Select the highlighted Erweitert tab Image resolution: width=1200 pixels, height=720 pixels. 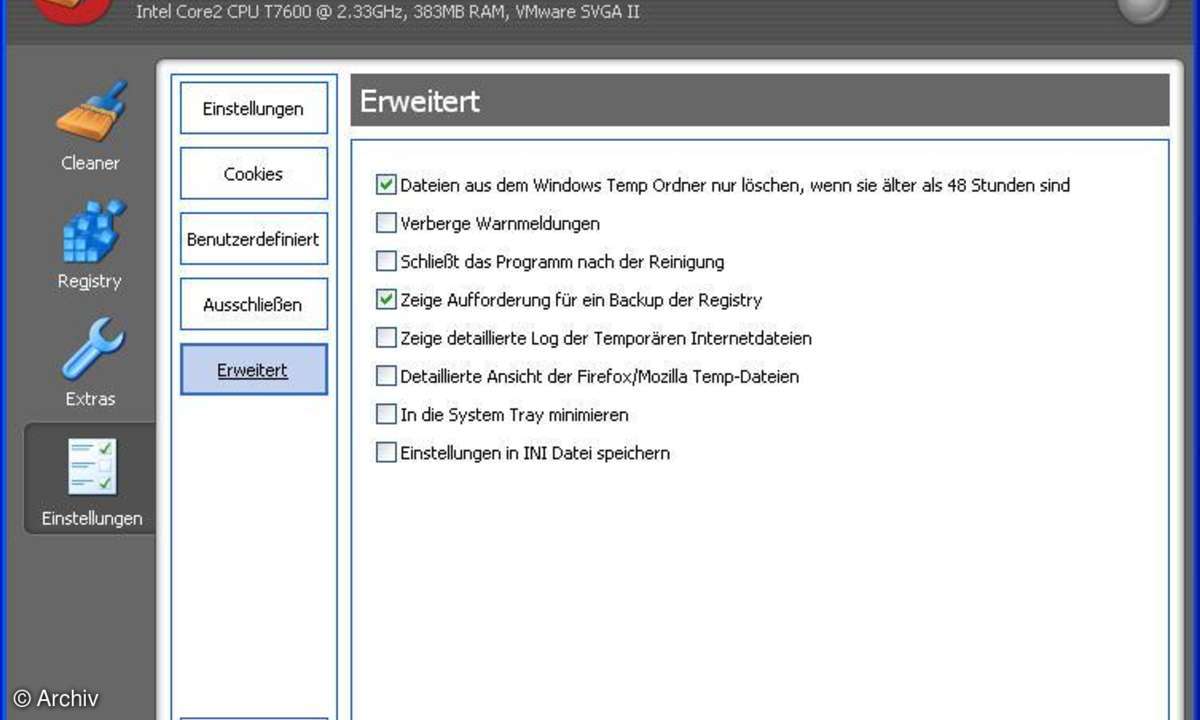point(253,370)
